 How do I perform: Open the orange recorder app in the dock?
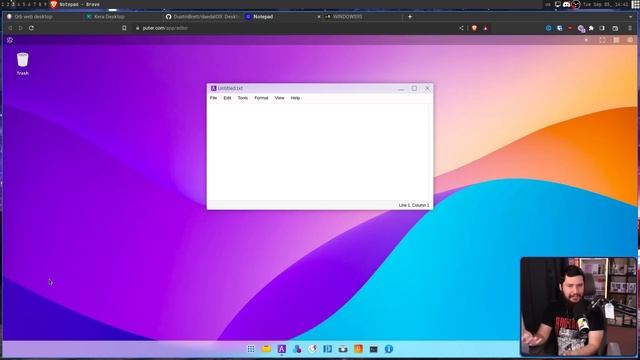click(358, 349)
